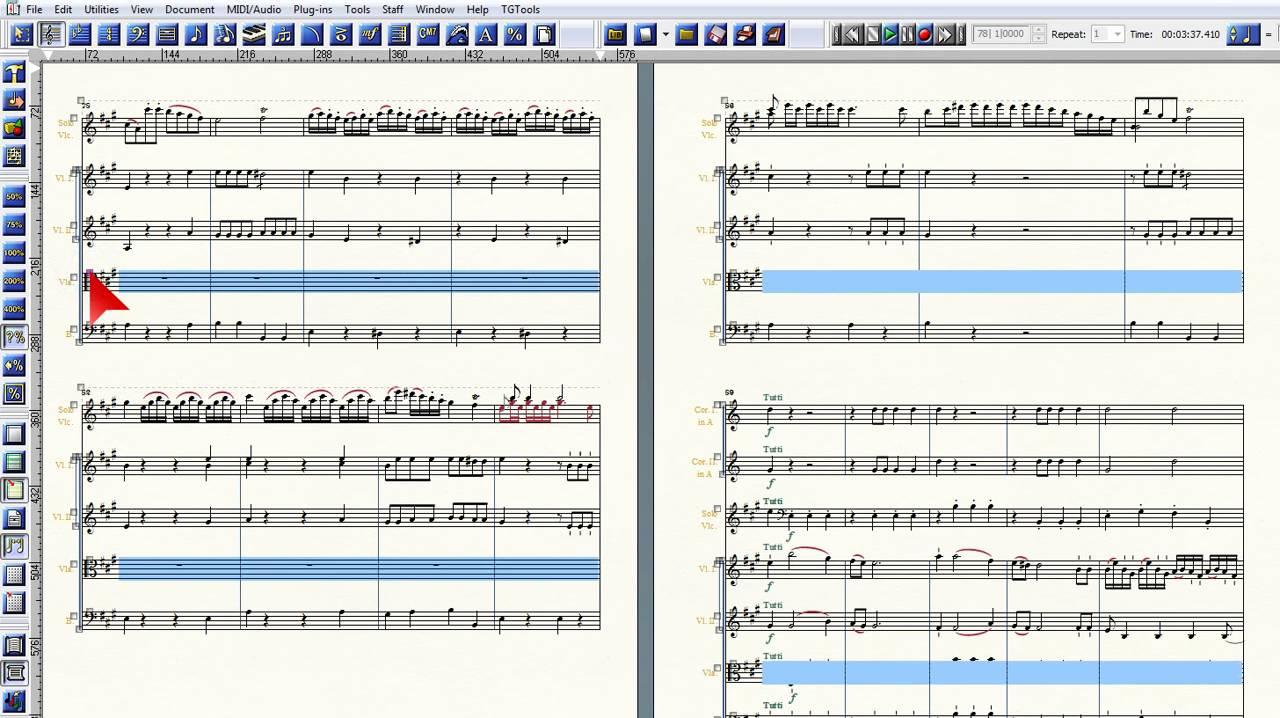Stop playback
The image size is (1280, 718).
tap(872, 35)
